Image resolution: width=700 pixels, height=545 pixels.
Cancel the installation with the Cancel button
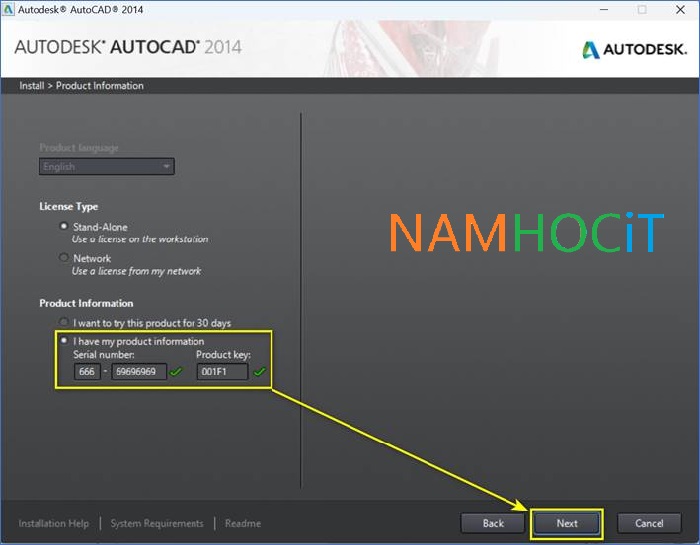pos(649,523)
